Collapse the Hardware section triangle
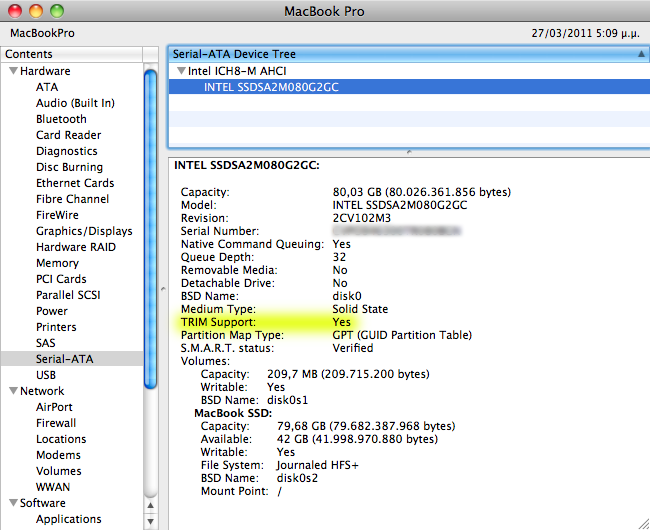 click(x=13, y=71)
